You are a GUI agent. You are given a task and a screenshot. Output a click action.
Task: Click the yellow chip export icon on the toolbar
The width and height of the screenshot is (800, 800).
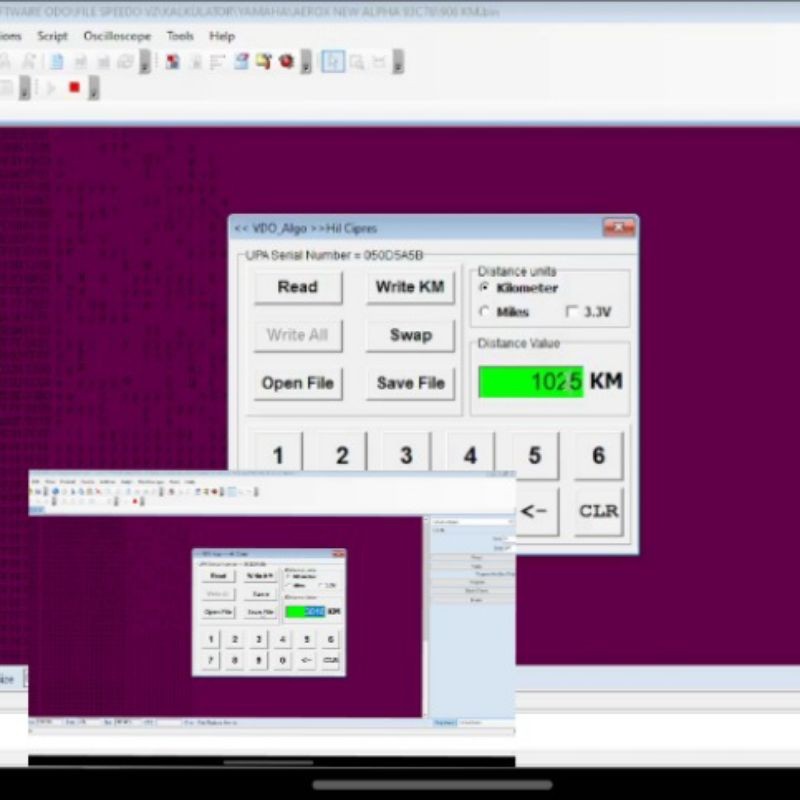click(263, 61)
